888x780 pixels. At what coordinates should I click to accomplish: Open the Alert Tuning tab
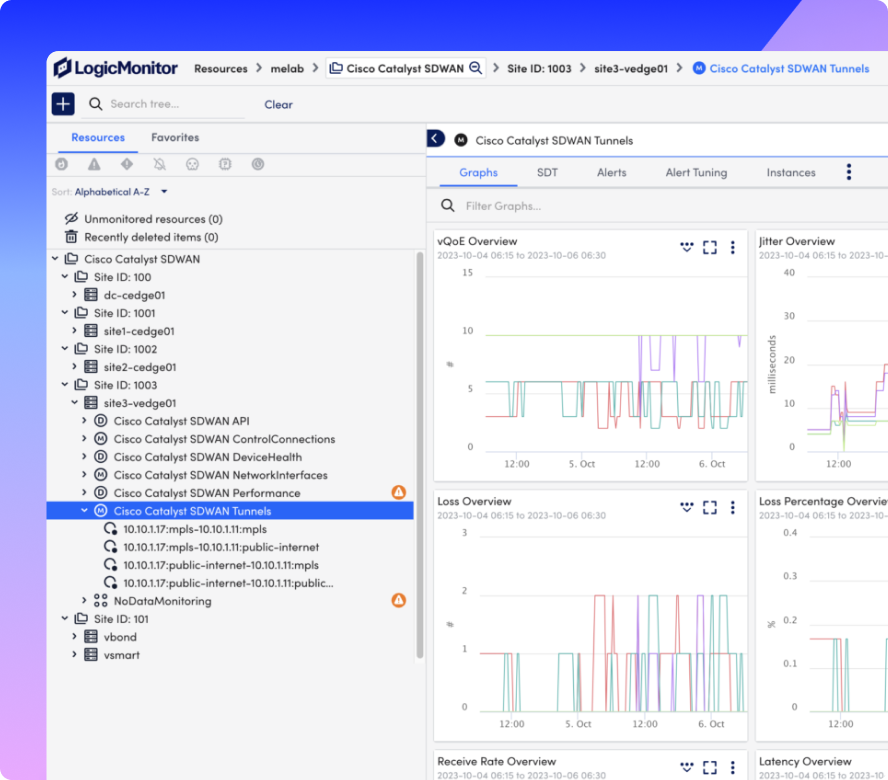(696, 172)
